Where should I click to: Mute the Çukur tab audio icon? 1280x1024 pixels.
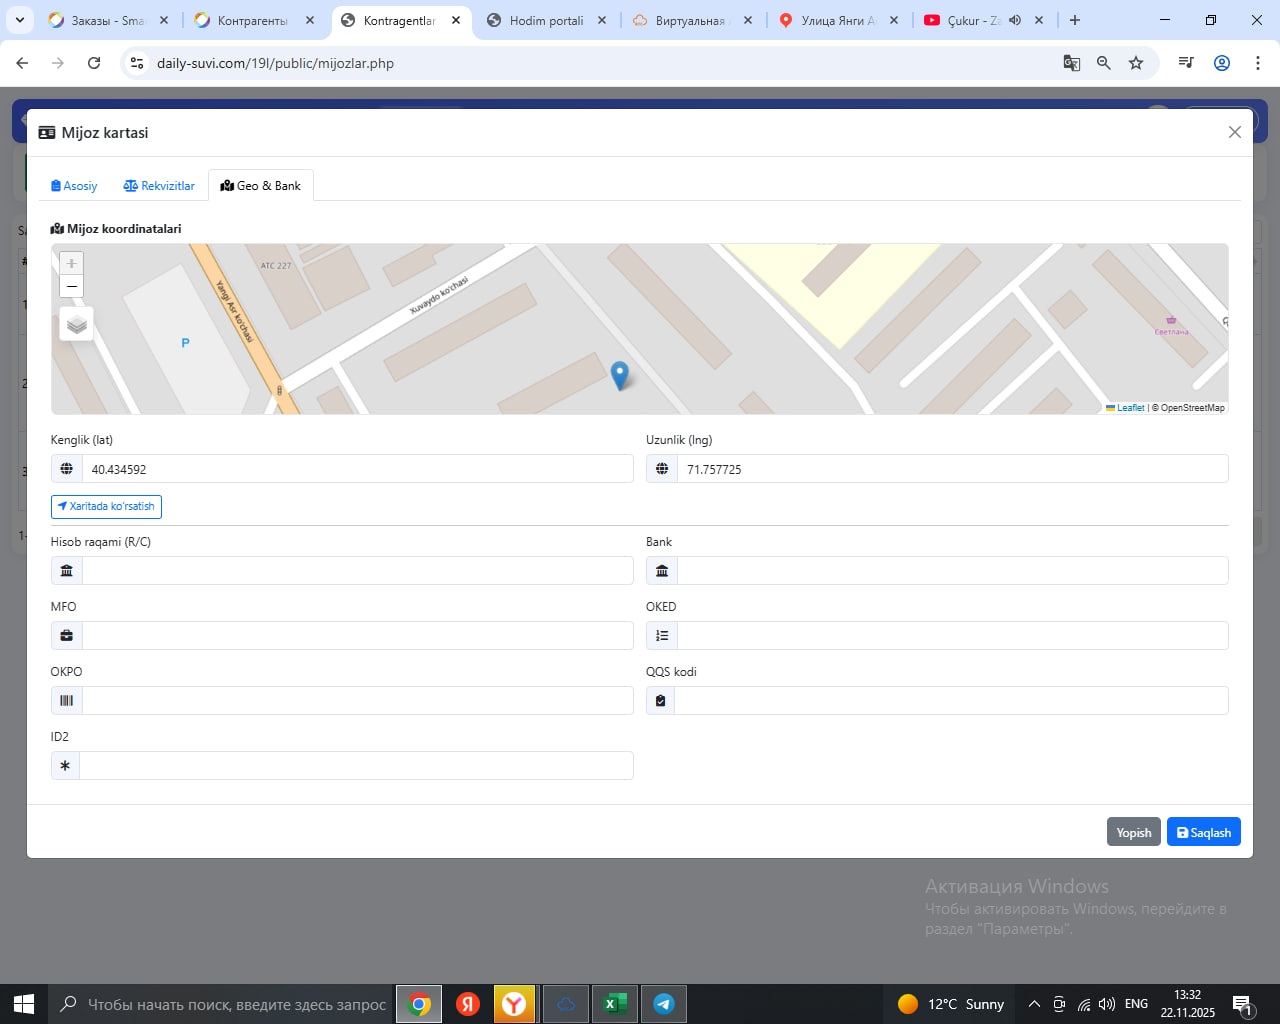click(x=1015, y=20)
